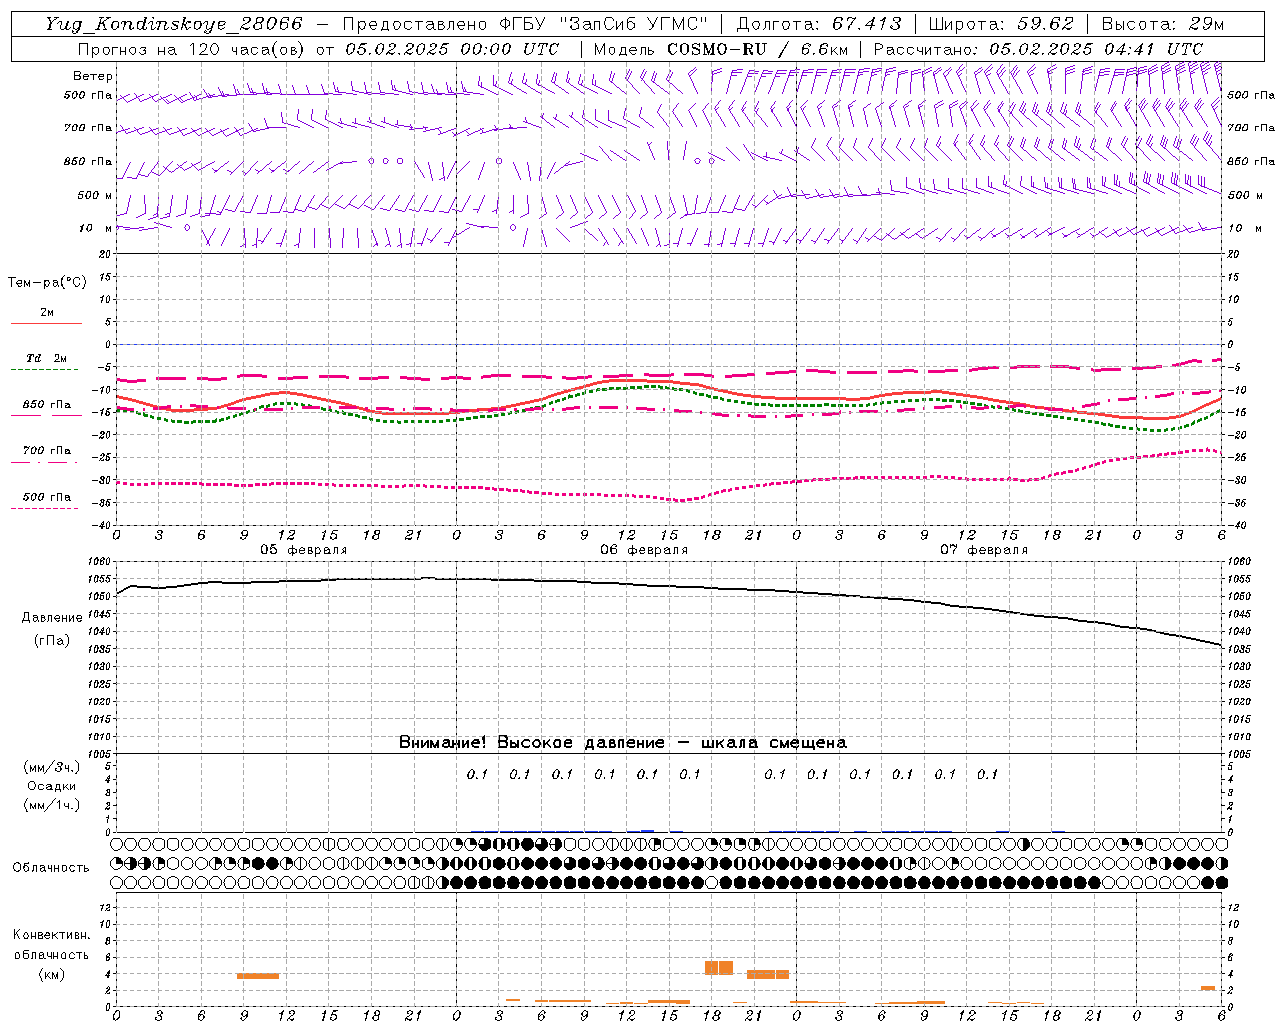Click the 06 февраля date label
This screenshot has width=1280, height=1024.
[644, 550]
